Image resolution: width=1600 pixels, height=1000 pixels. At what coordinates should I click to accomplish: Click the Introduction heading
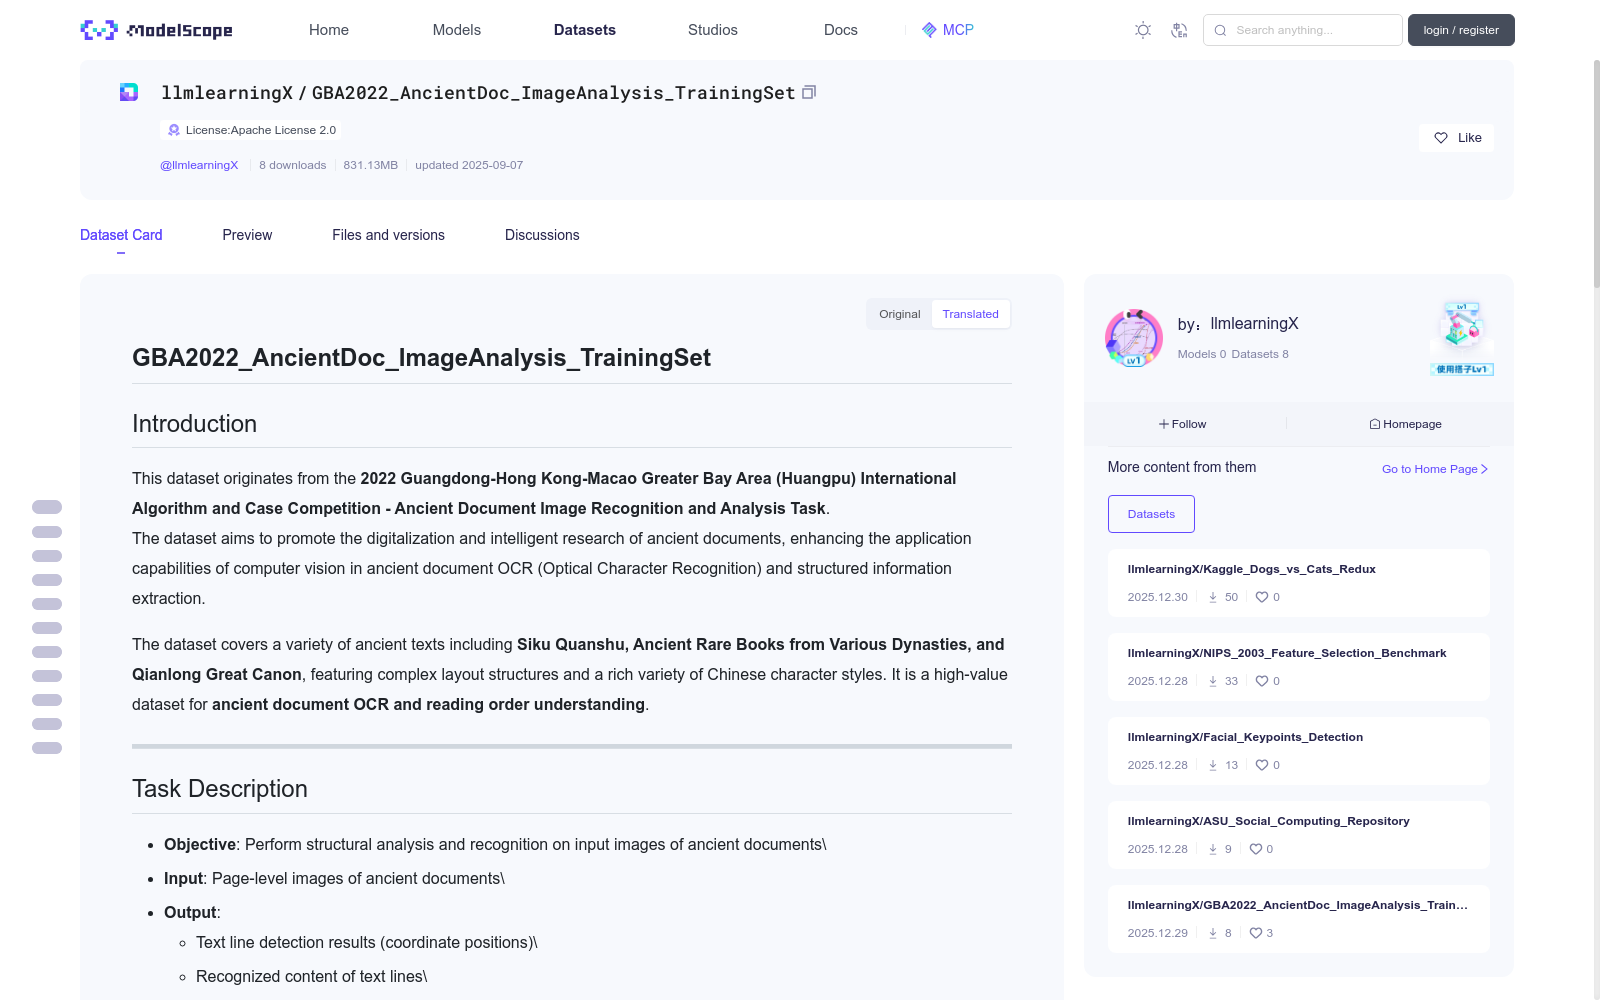194,424
